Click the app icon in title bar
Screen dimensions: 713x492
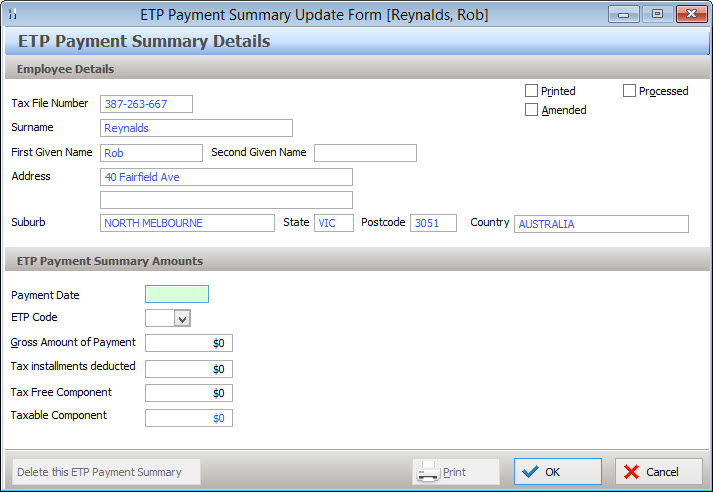click(13, 14)
